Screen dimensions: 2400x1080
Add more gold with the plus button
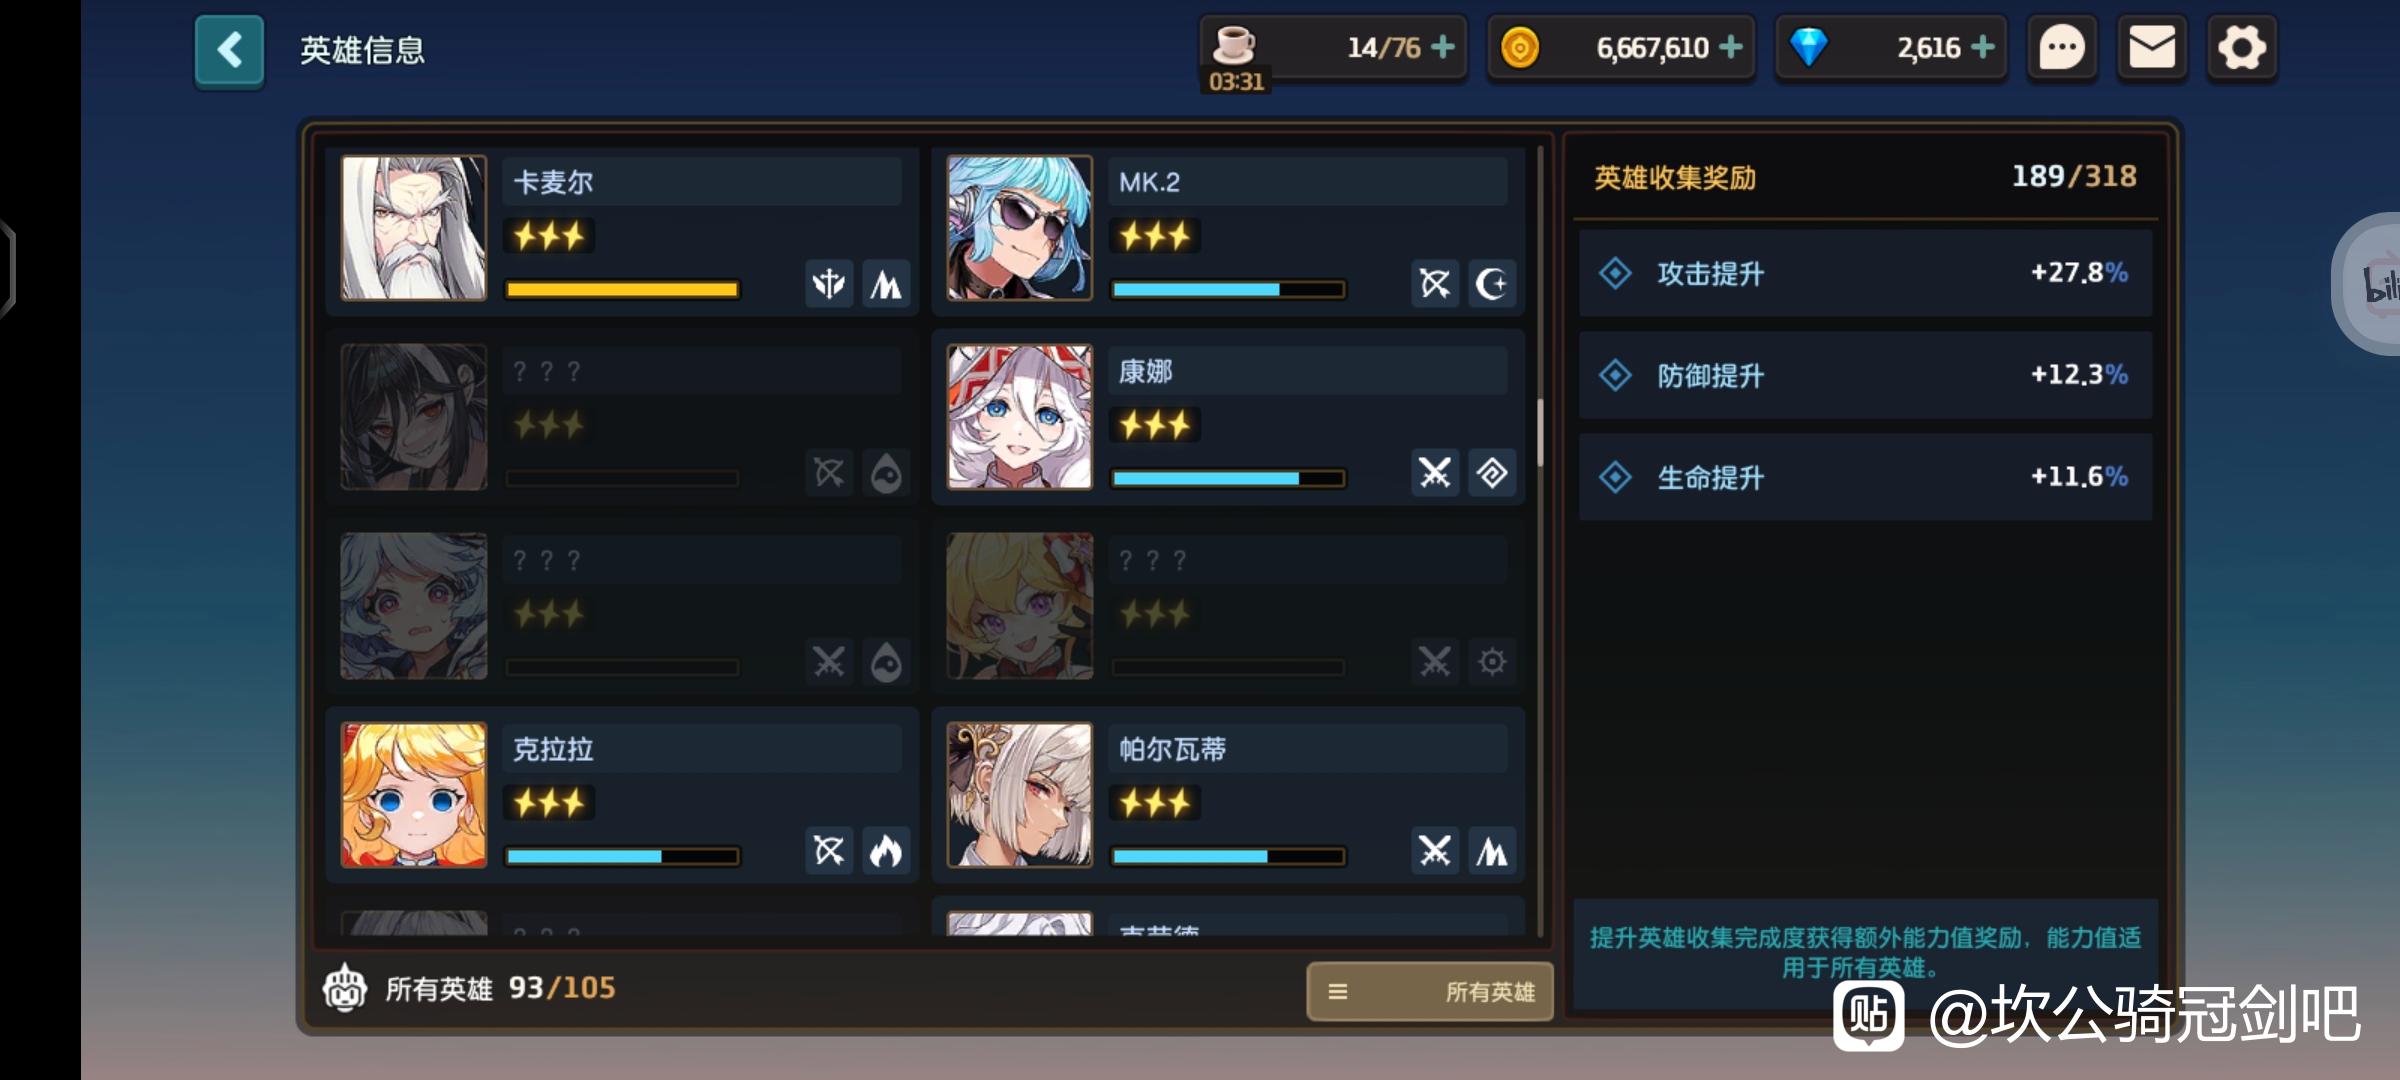coord(1730,47)
